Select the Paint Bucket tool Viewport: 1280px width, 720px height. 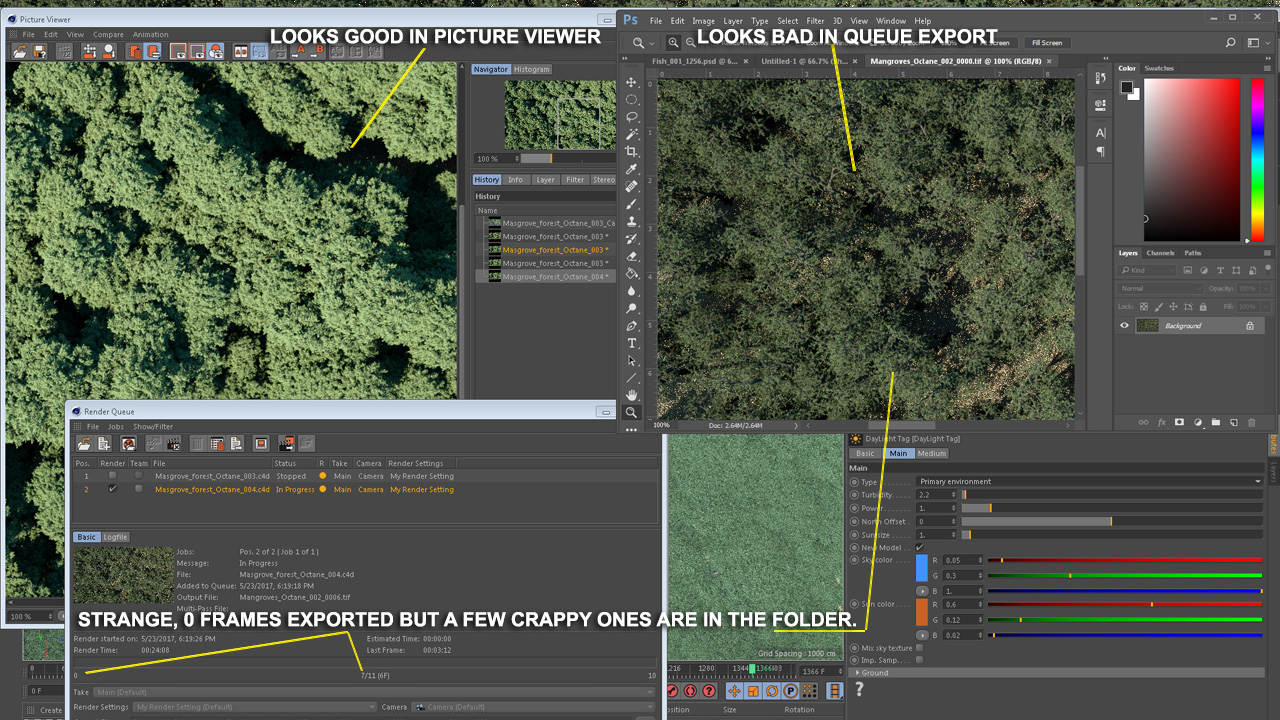[631, 273]
